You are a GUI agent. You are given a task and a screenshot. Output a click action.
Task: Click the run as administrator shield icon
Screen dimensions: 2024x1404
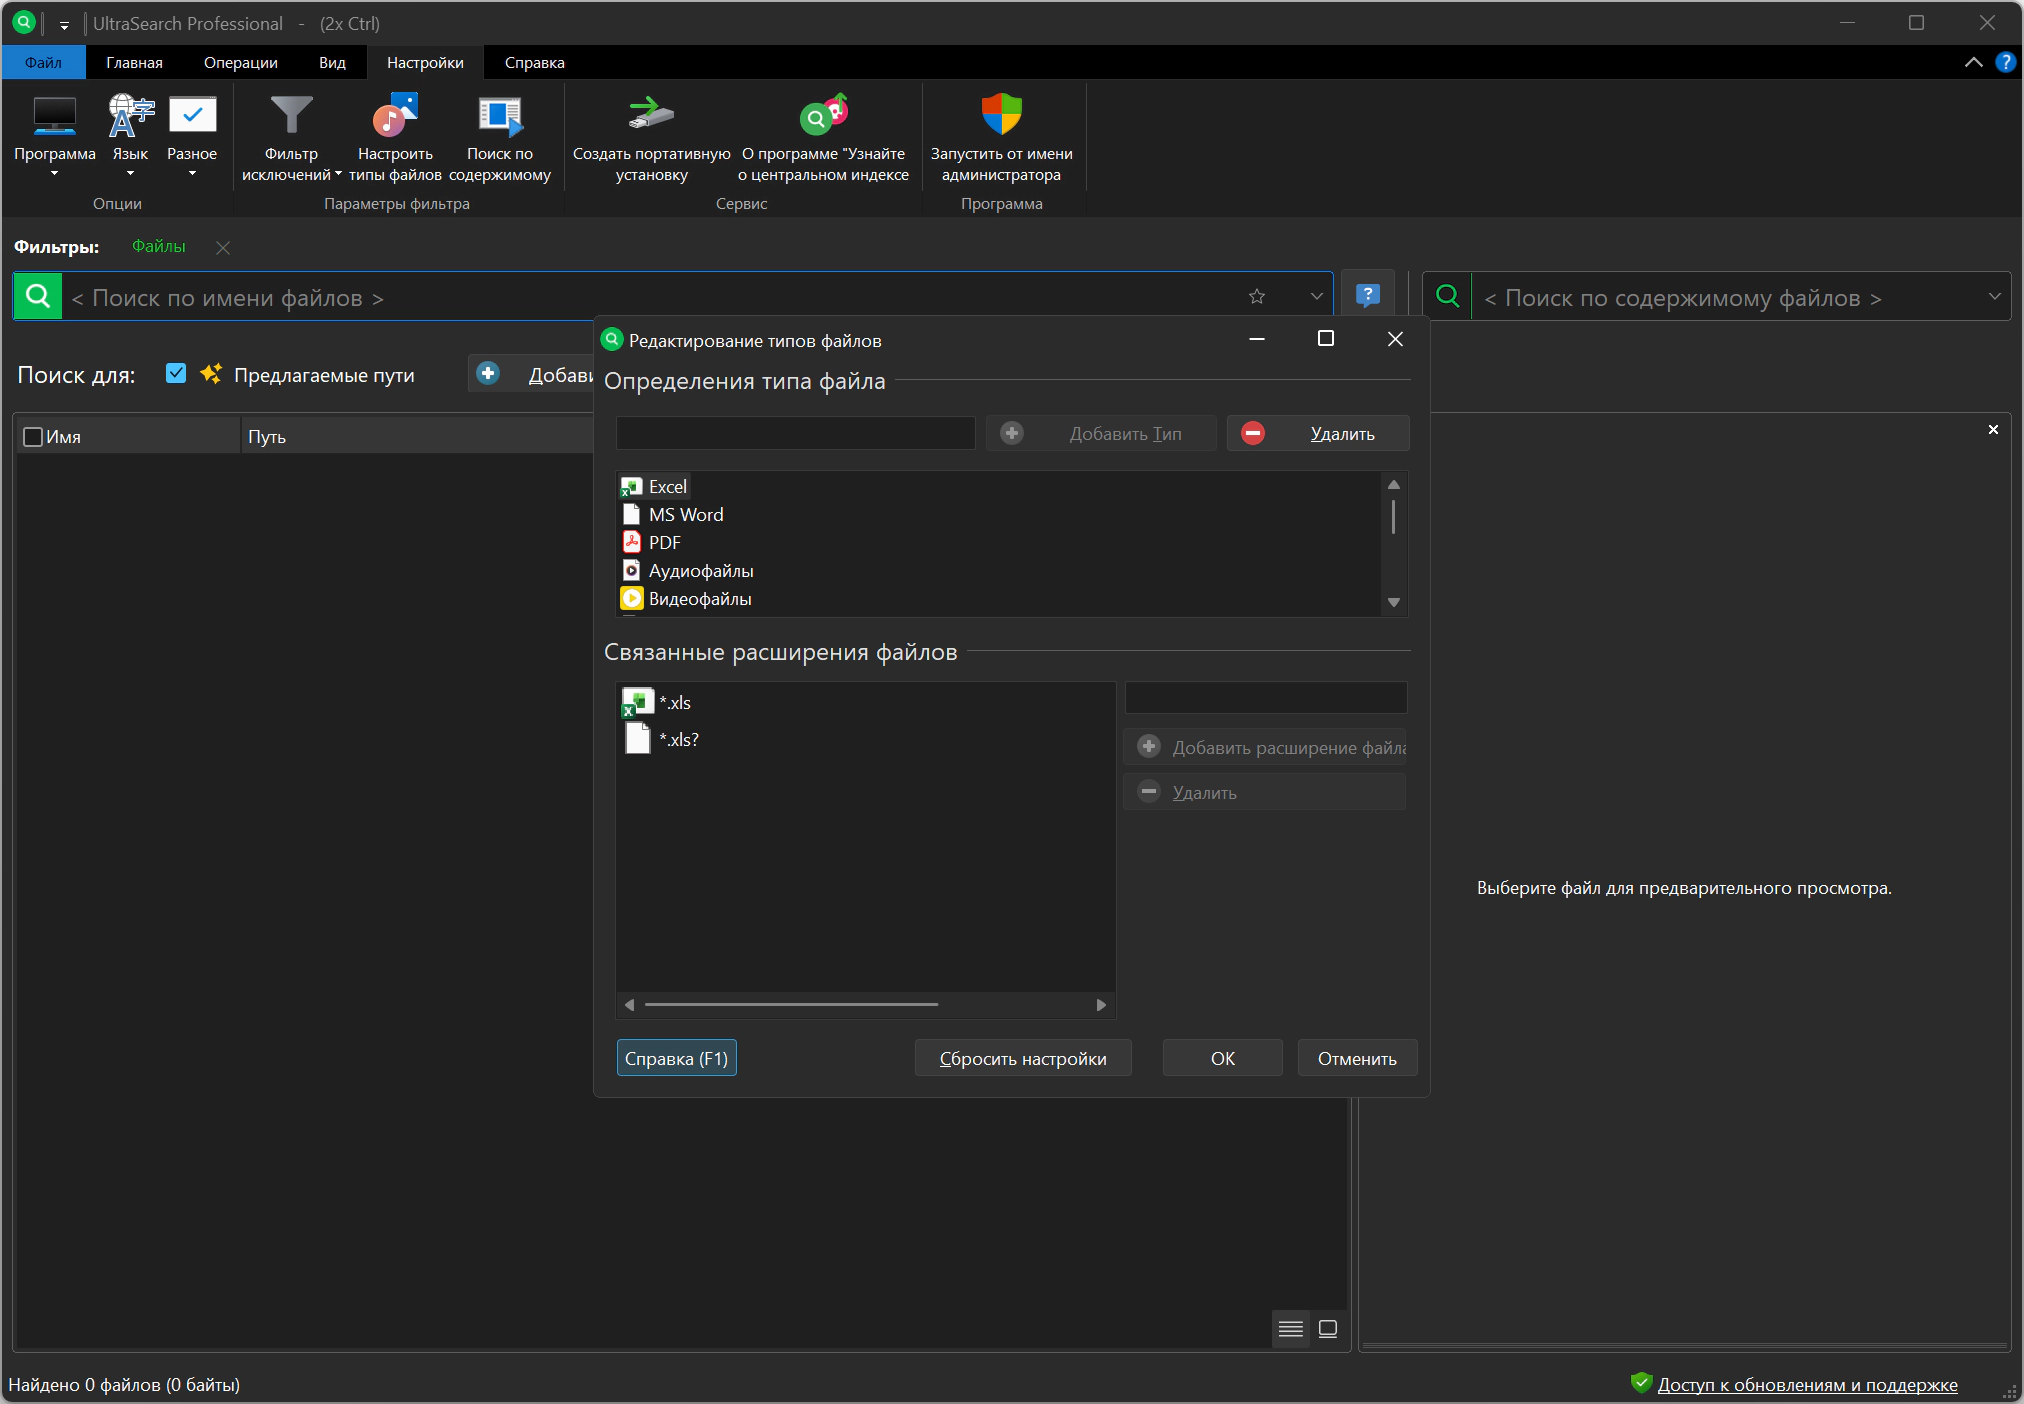[x=1001, y=115]
